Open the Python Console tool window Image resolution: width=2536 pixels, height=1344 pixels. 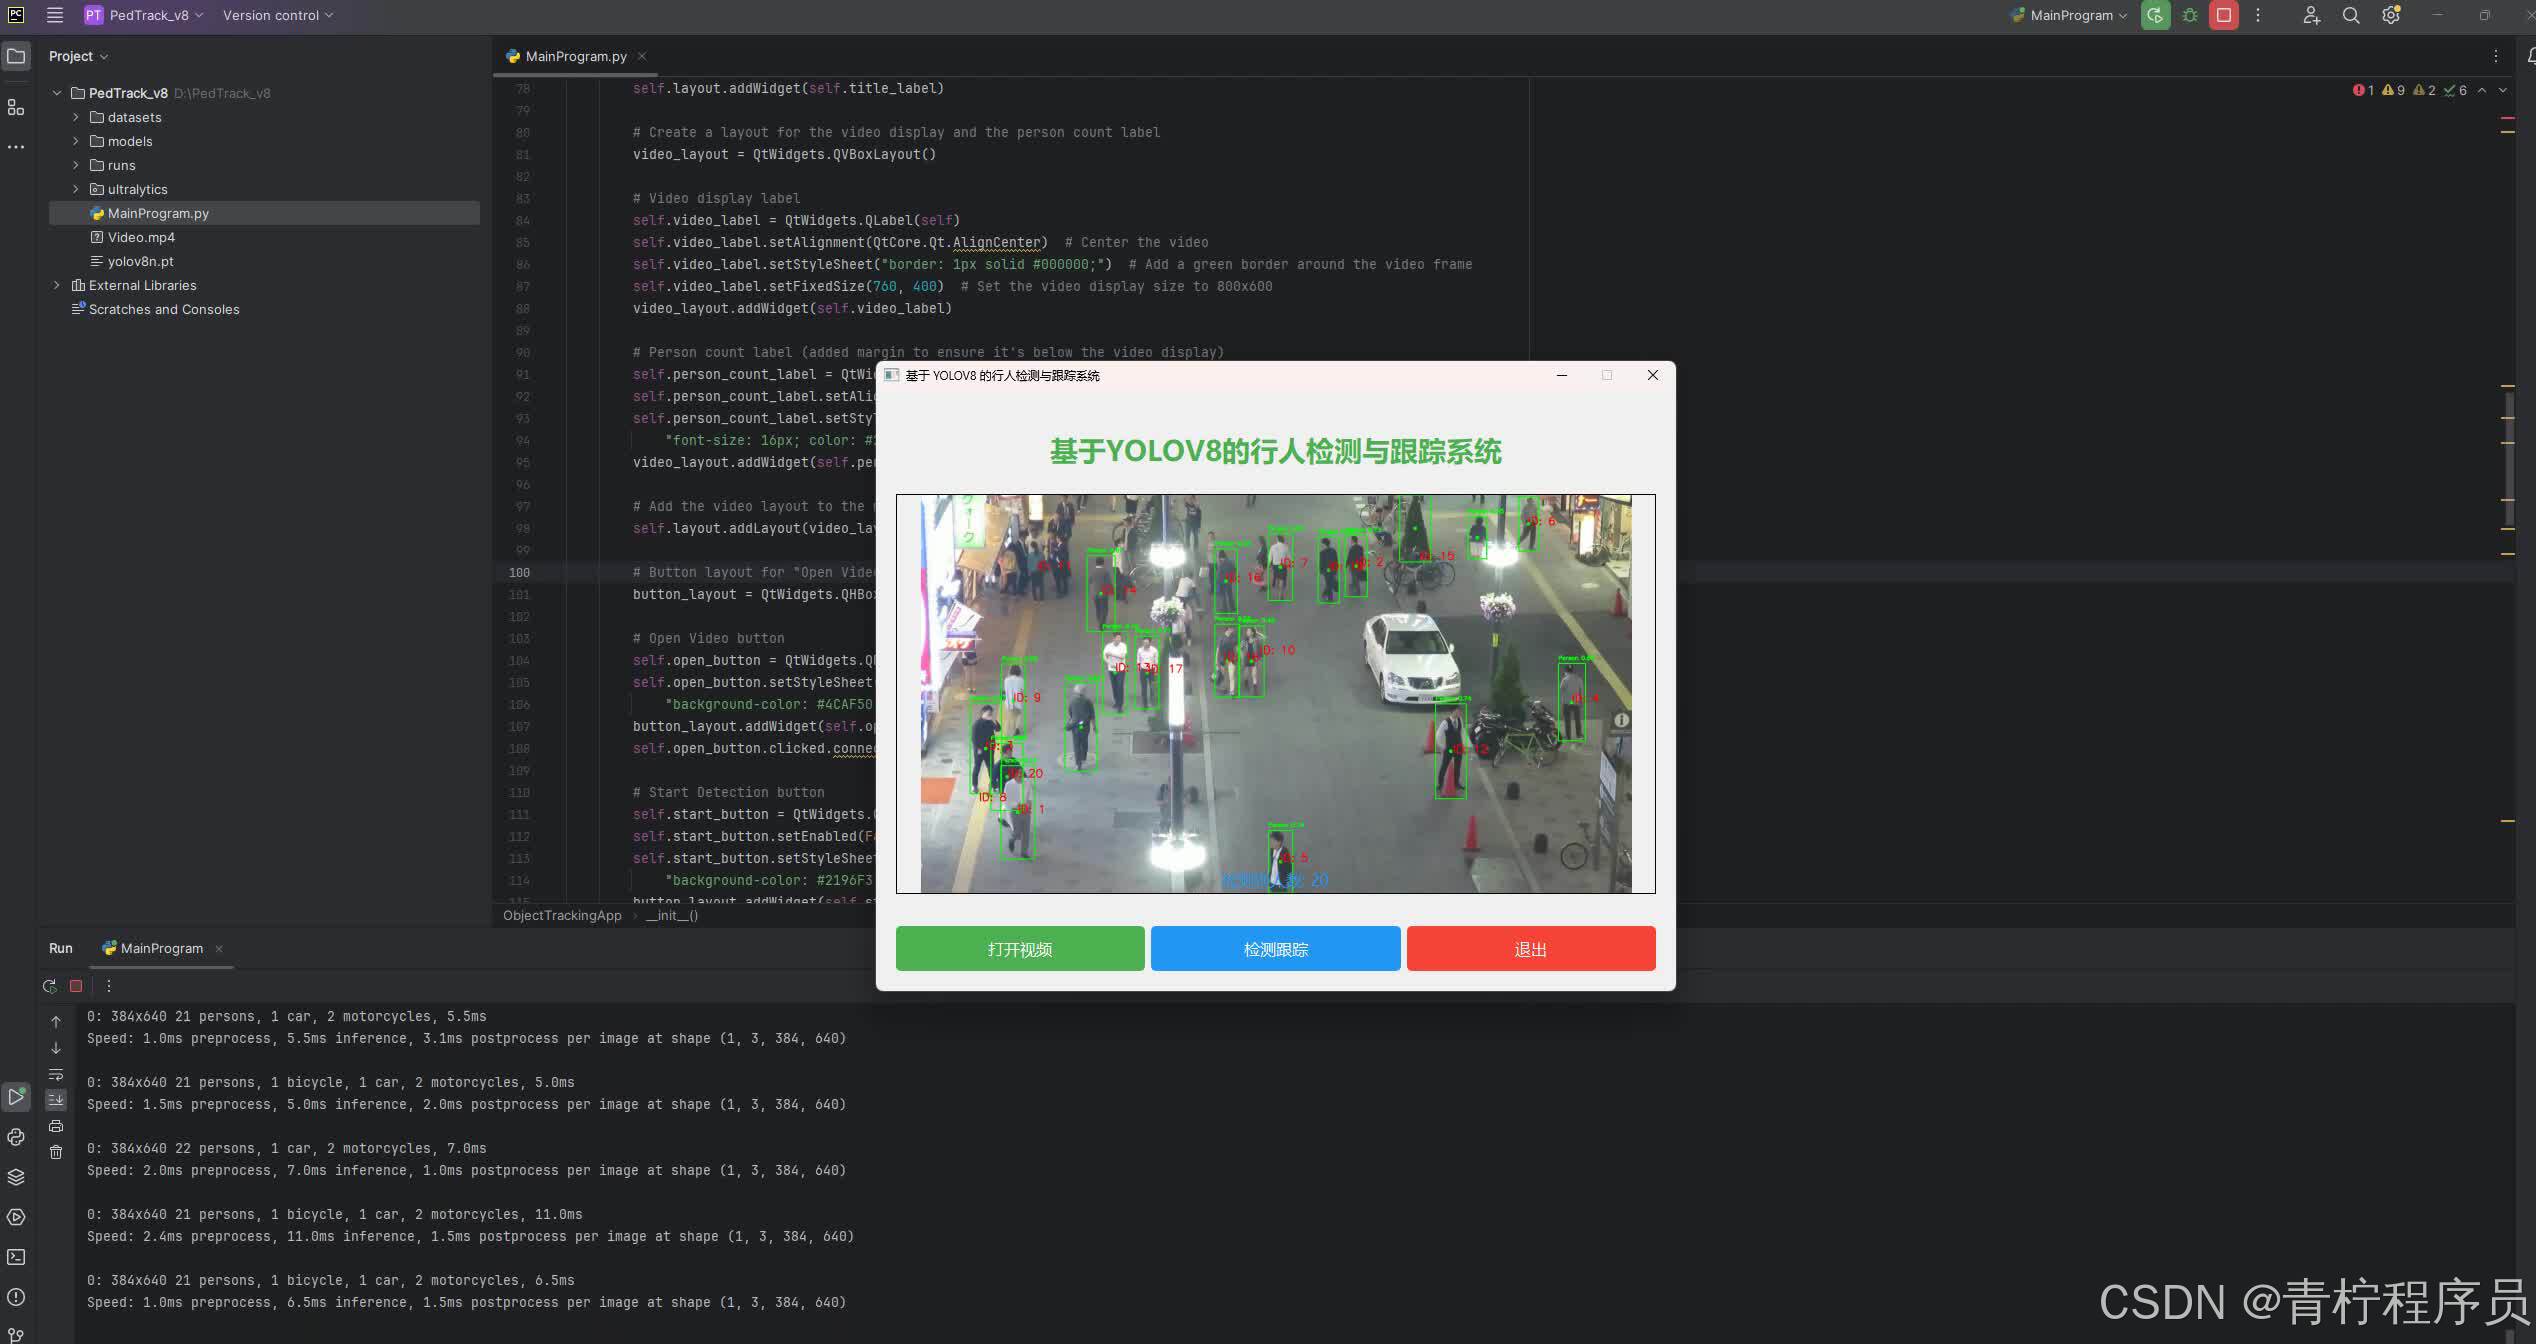(x=16, y=1137)
